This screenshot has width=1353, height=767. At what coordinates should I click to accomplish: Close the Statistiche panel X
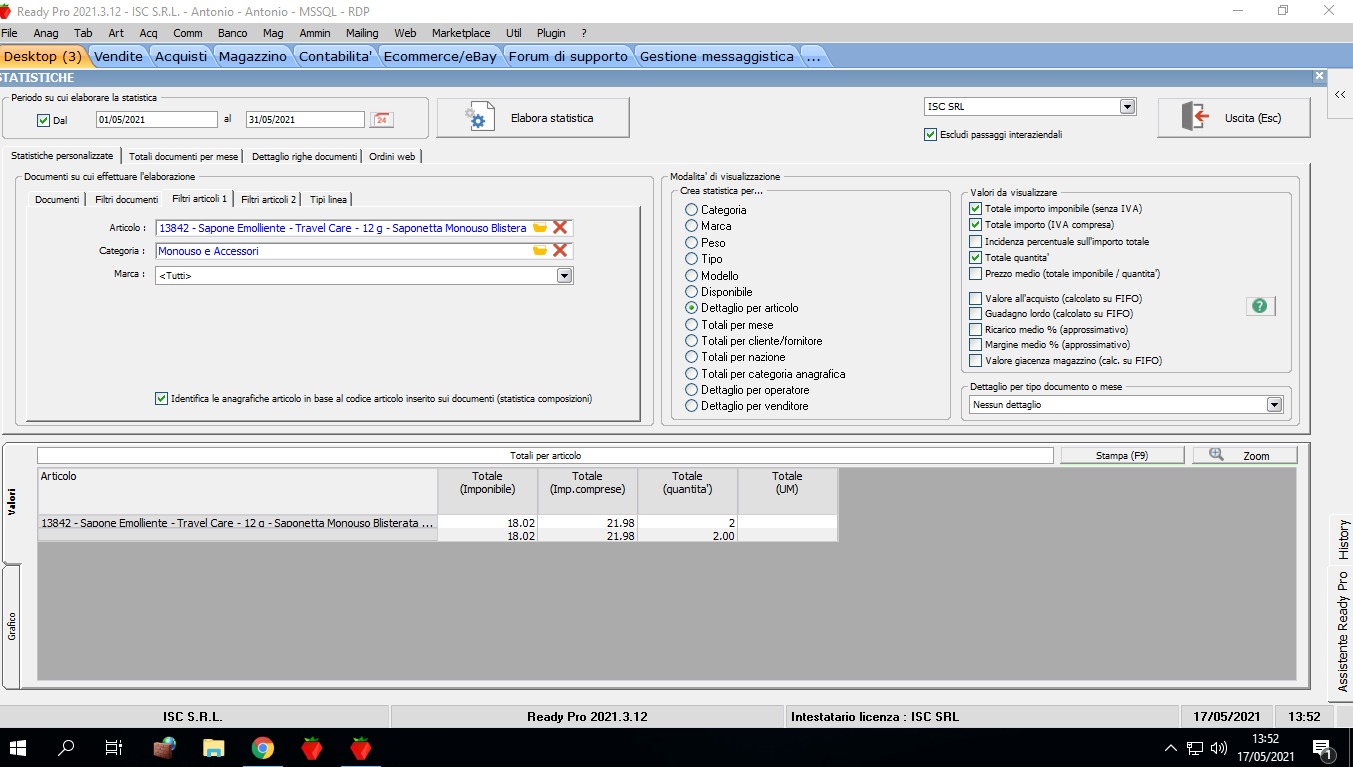(1319, 76)
